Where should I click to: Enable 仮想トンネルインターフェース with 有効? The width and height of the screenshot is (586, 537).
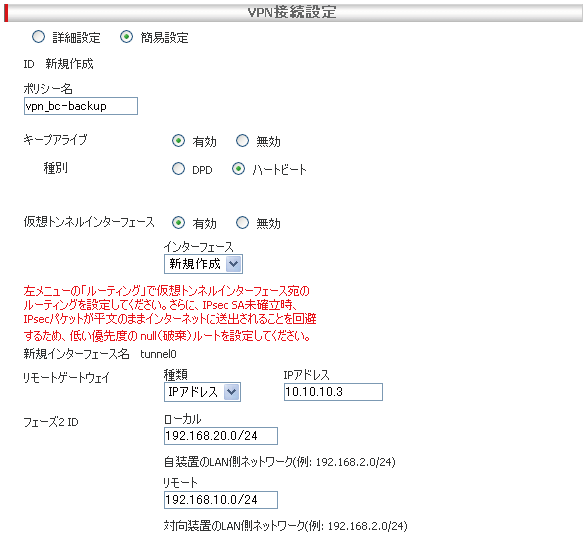point(178,223)
